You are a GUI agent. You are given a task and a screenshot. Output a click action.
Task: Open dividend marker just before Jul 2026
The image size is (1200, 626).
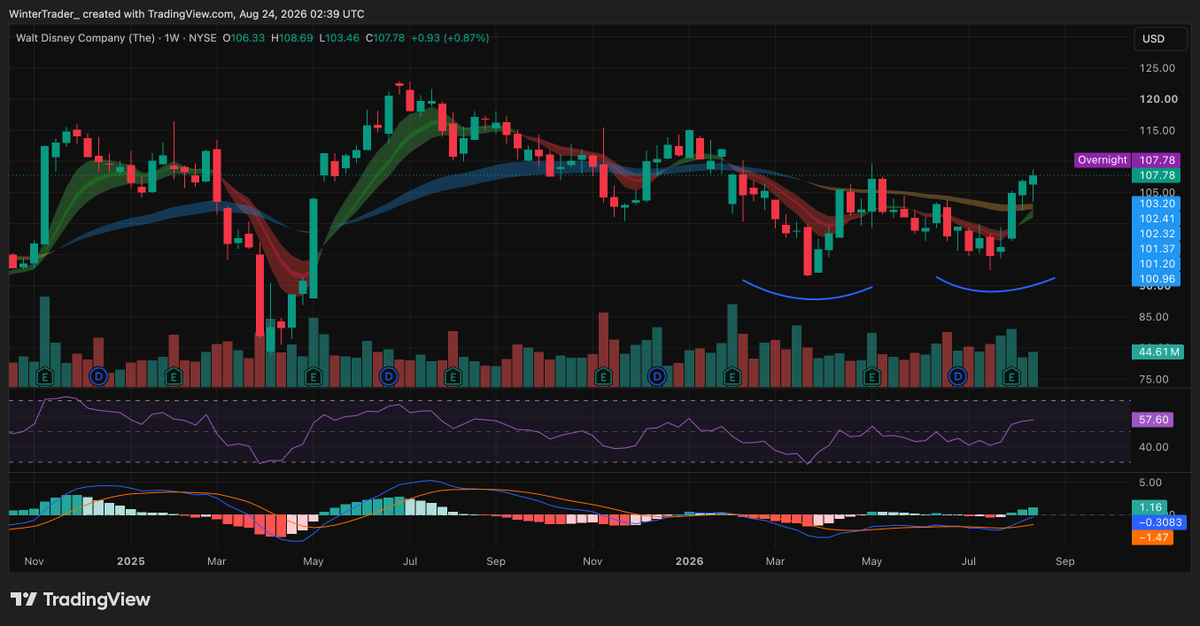click(957, 376)
